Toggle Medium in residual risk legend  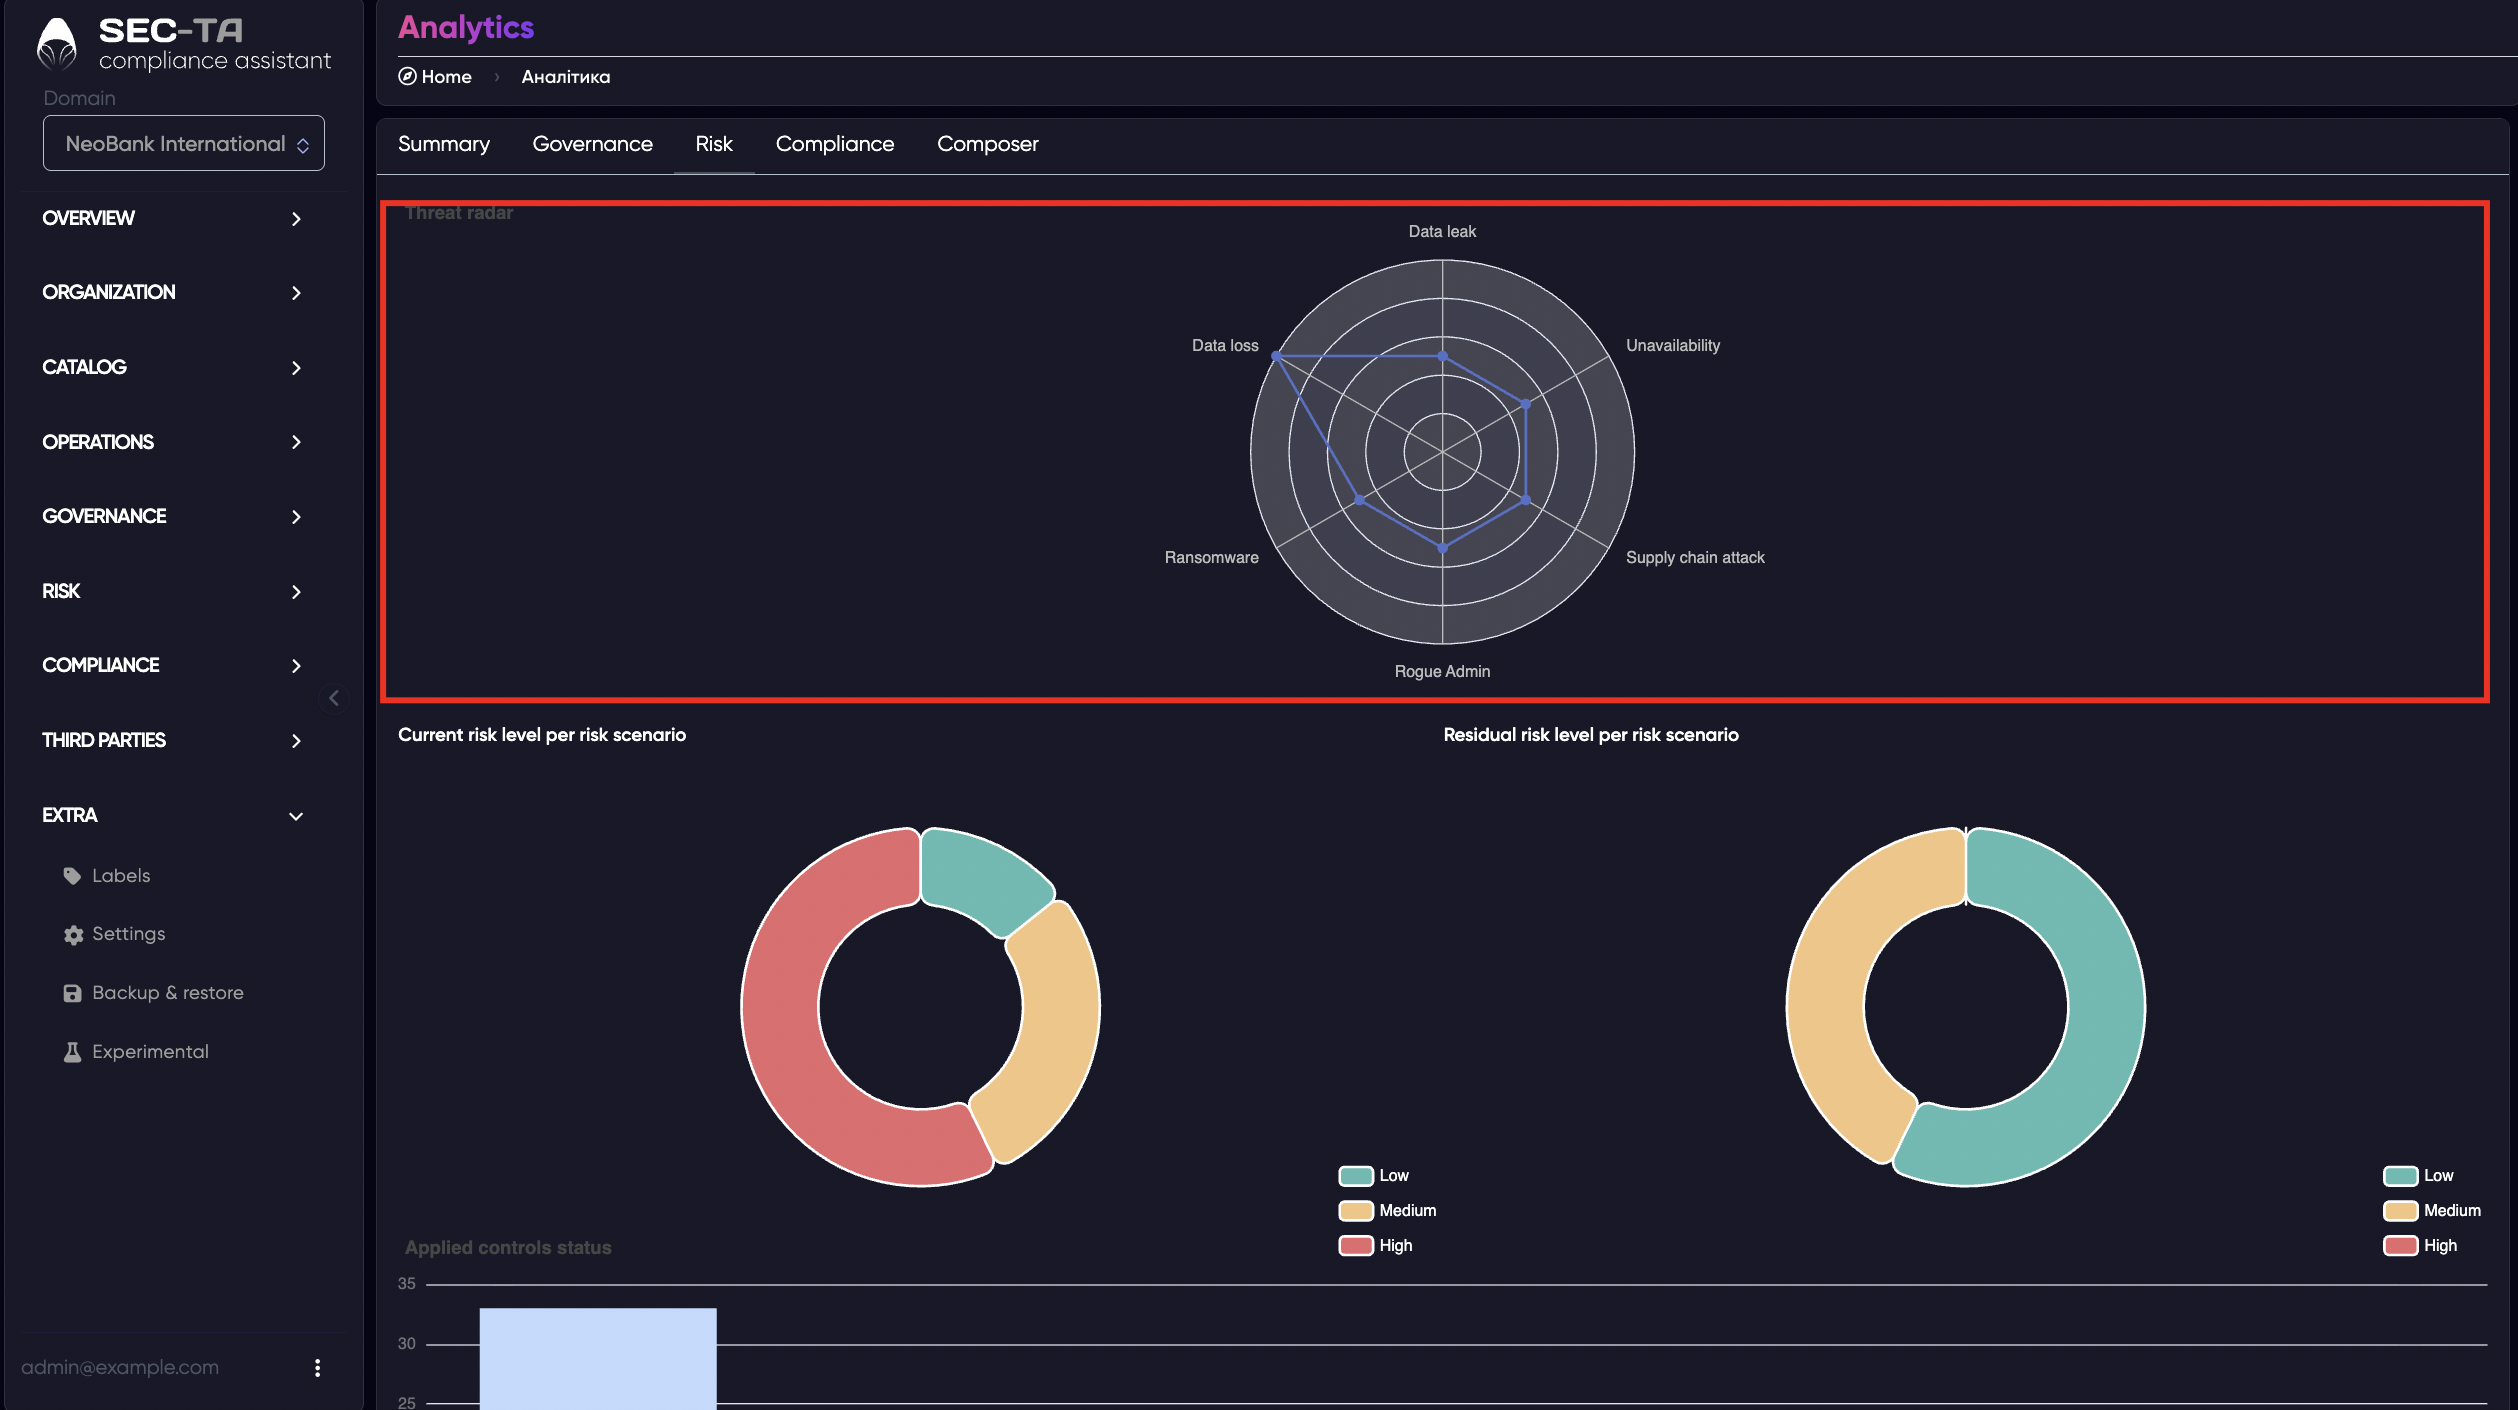pyautogui.click(x=2432, y=1211)
